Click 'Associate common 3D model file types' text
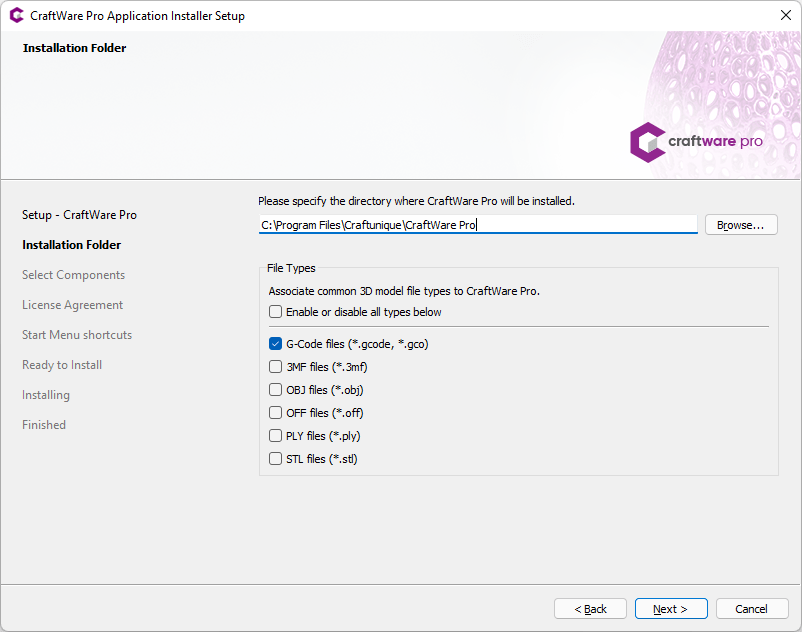The image size is (802, 632). click(x=404, y=291)
